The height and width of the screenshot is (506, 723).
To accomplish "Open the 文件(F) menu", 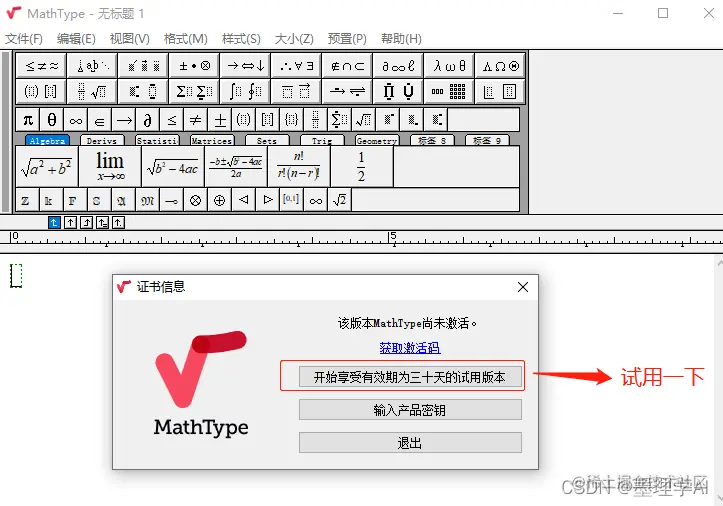I will [24, 39].
